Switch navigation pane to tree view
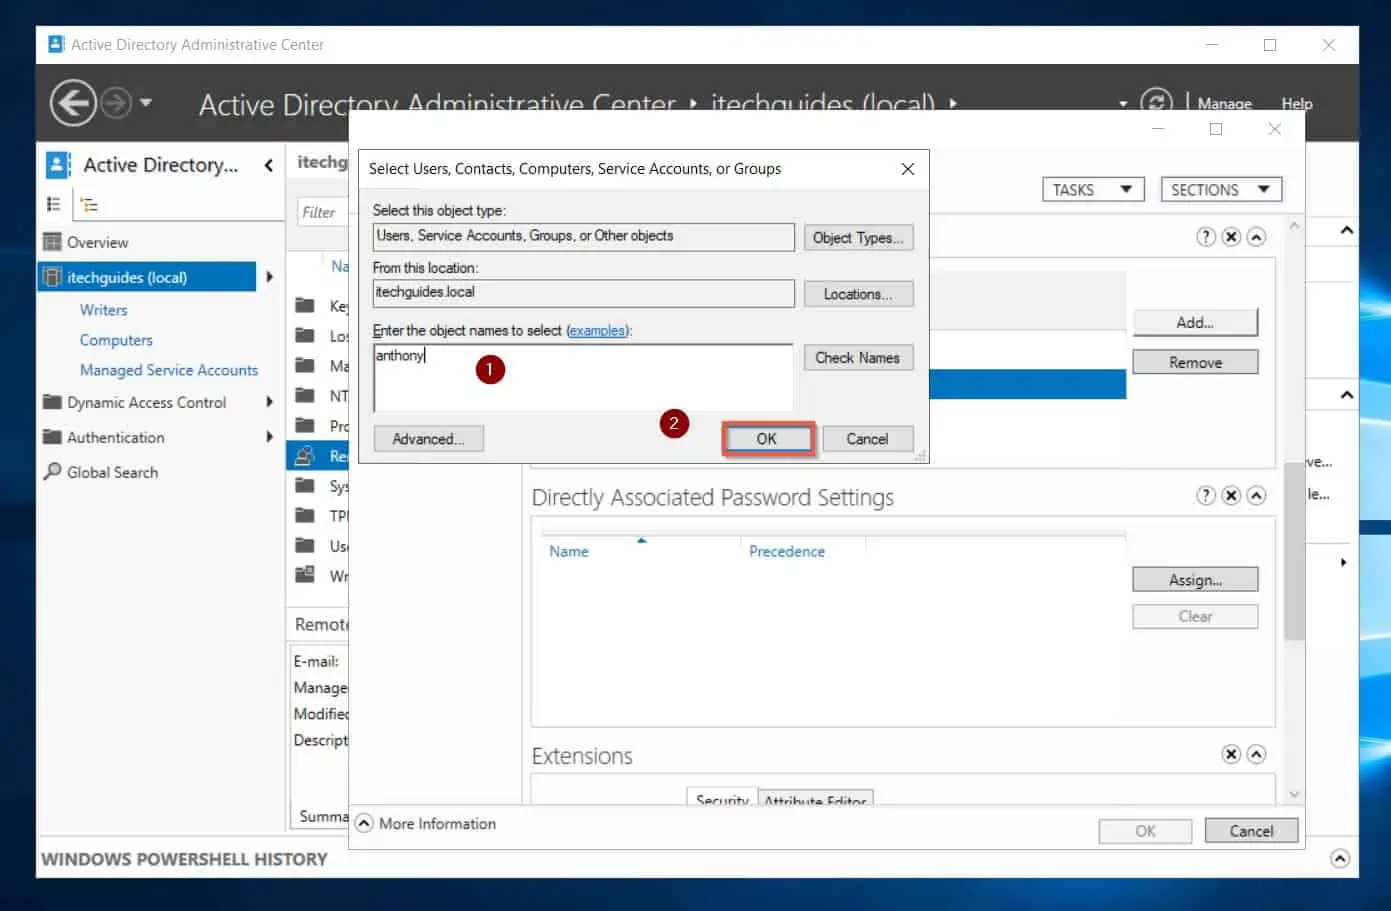 point(89,205)
